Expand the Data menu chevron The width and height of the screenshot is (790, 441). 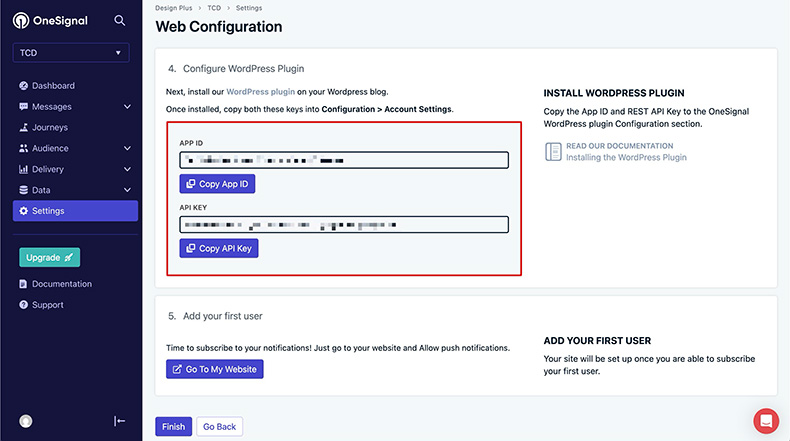[x=127, y=190]
